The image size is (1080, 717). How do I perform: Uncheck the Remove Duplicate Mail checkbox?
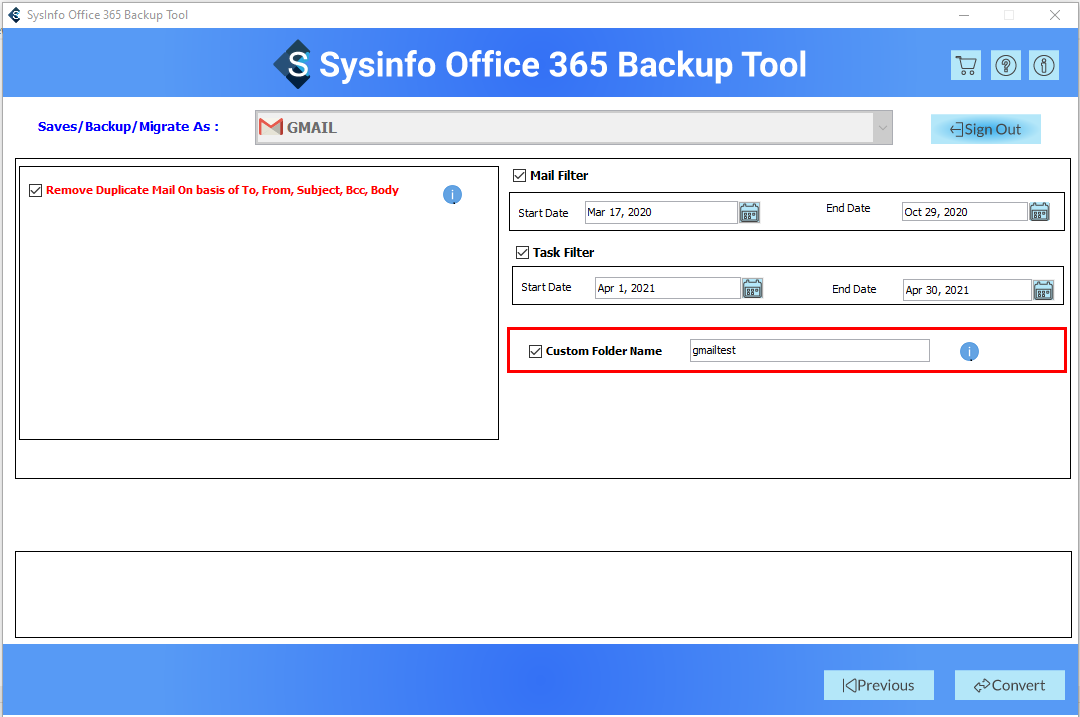36,191
